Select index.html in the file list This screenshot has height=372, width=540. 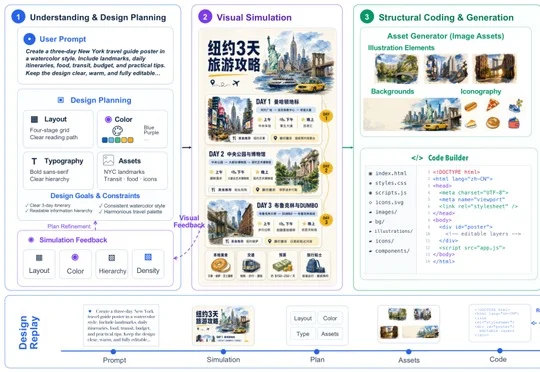click(x=388, y=173)
